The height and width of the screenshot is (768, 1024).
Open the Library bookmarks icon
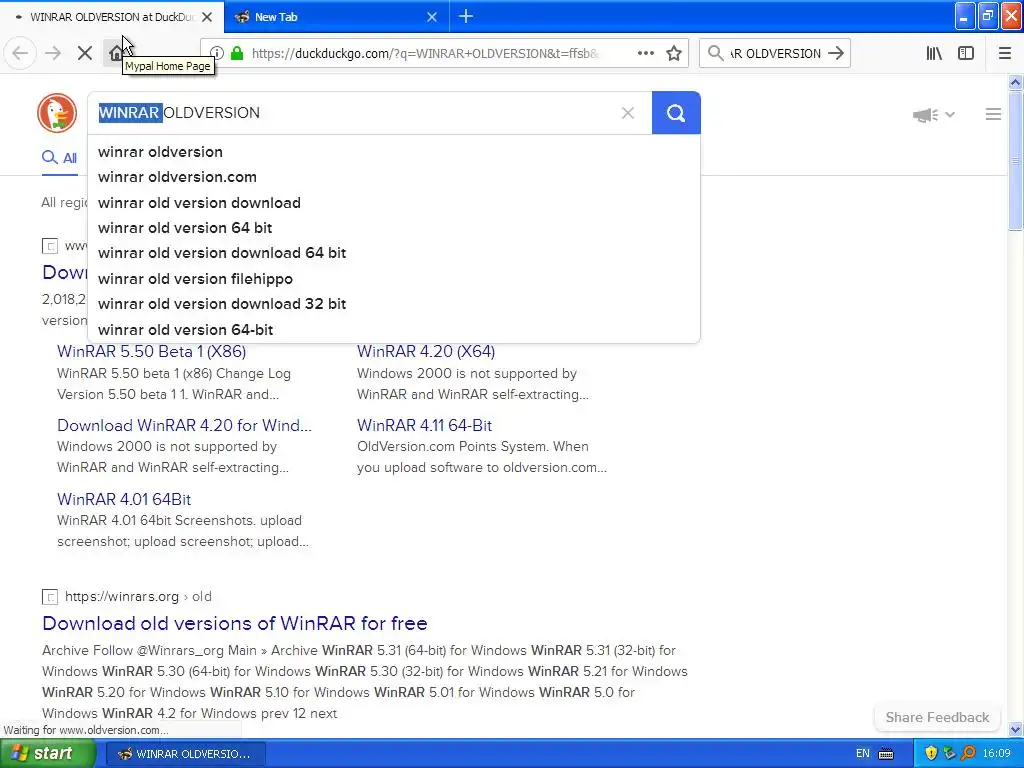(x=934, y=53)
